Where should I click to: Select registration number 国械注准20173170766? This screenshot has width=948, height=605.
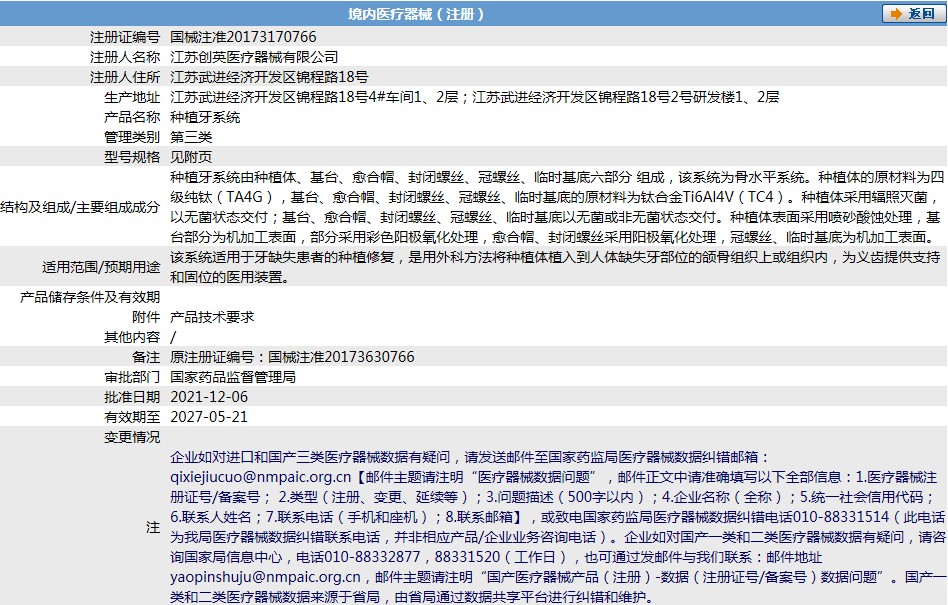click(243, 37)
